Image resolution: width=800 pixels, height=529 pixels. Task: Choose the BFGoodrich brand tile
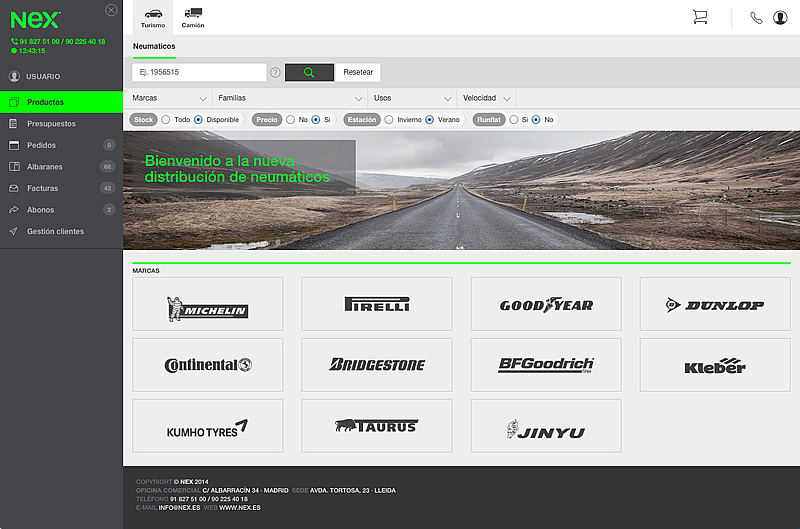pos(546,365)
